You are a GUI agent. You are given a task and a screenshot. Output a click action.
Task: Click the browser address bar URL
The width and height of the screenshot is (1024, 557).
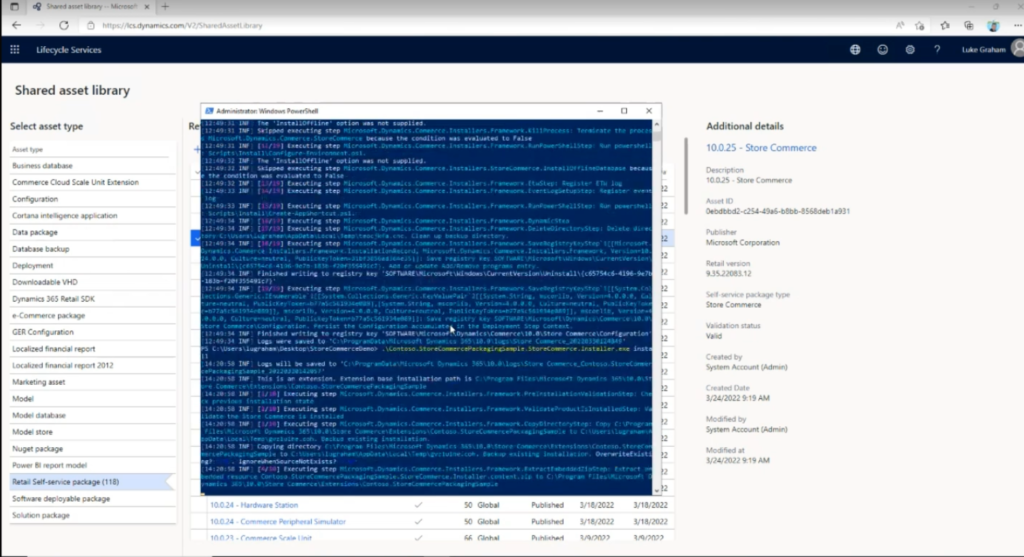[182, 25]
